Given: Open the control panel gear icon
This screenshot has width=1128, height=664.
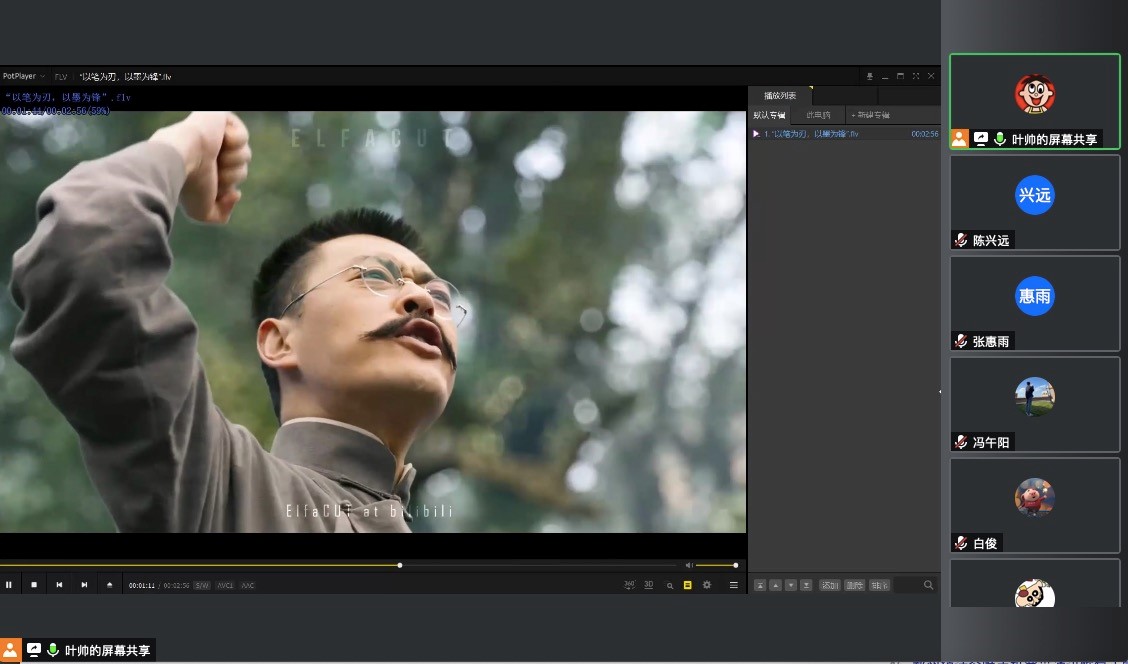Looking at the screenshot, I should (706, 585).
